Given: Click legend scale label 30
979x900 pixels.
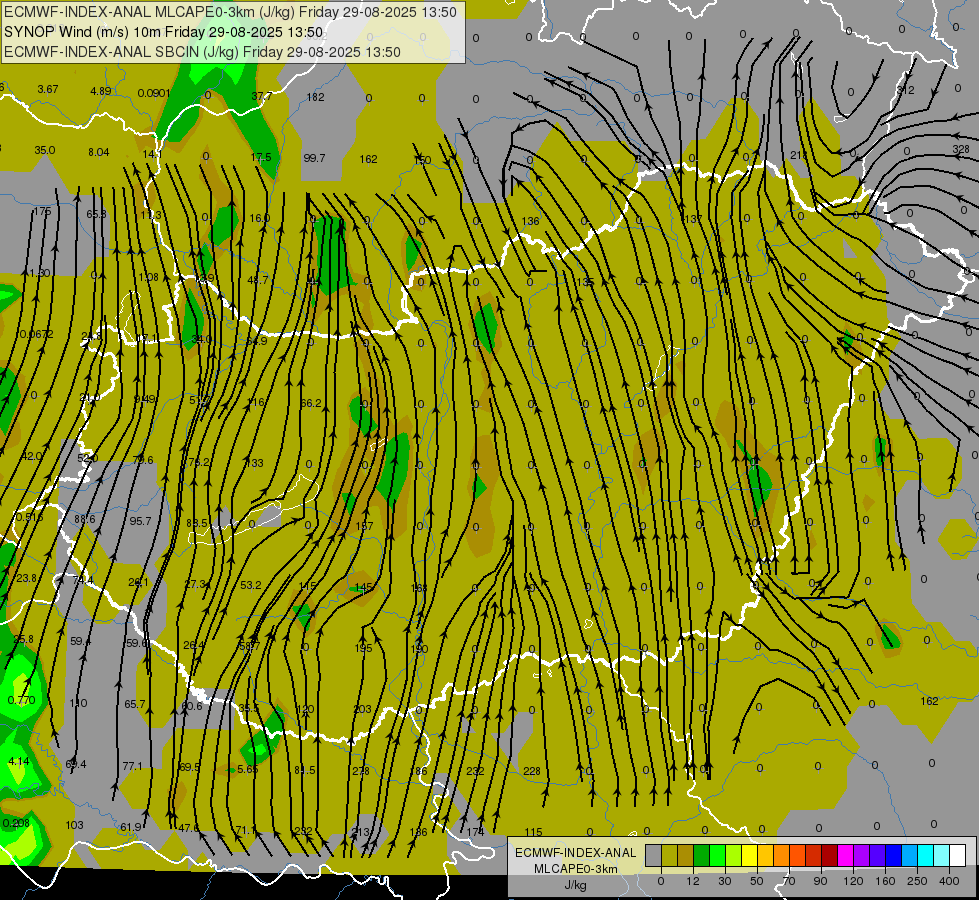Looking at the screenshot, I should 725,881.
